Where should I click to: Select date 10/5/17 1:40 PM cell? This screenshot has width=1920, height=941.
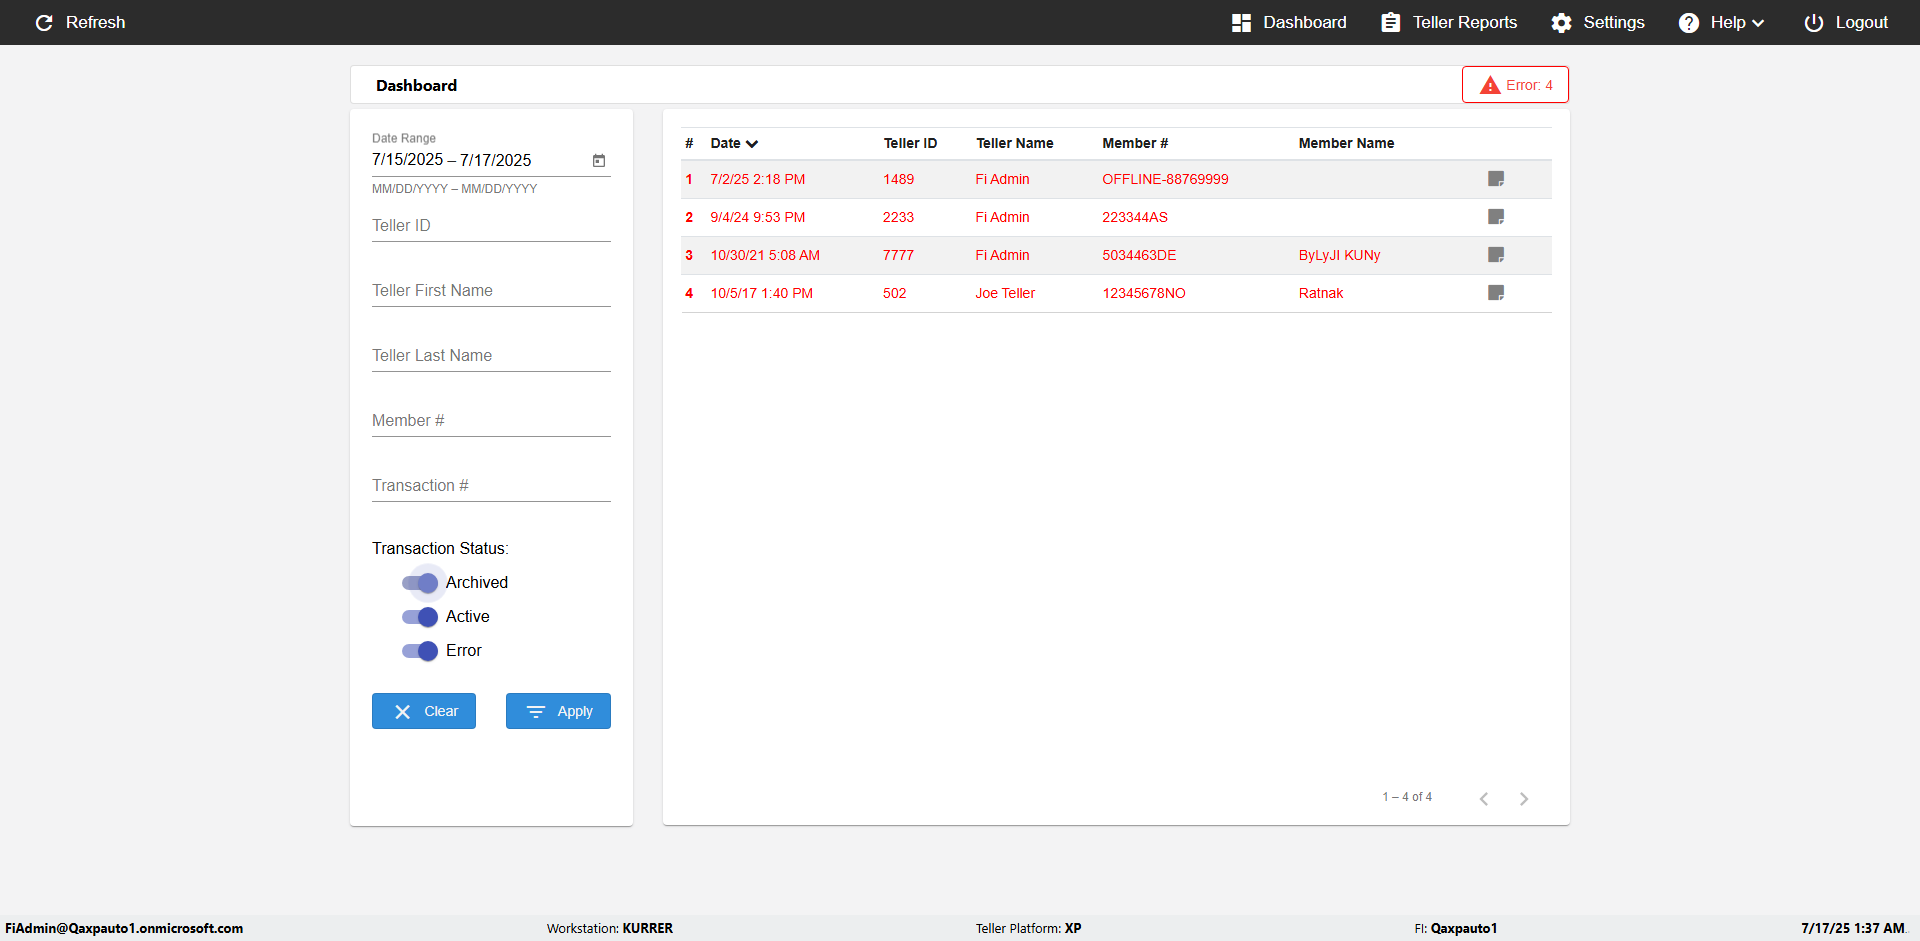click(761, 293)
